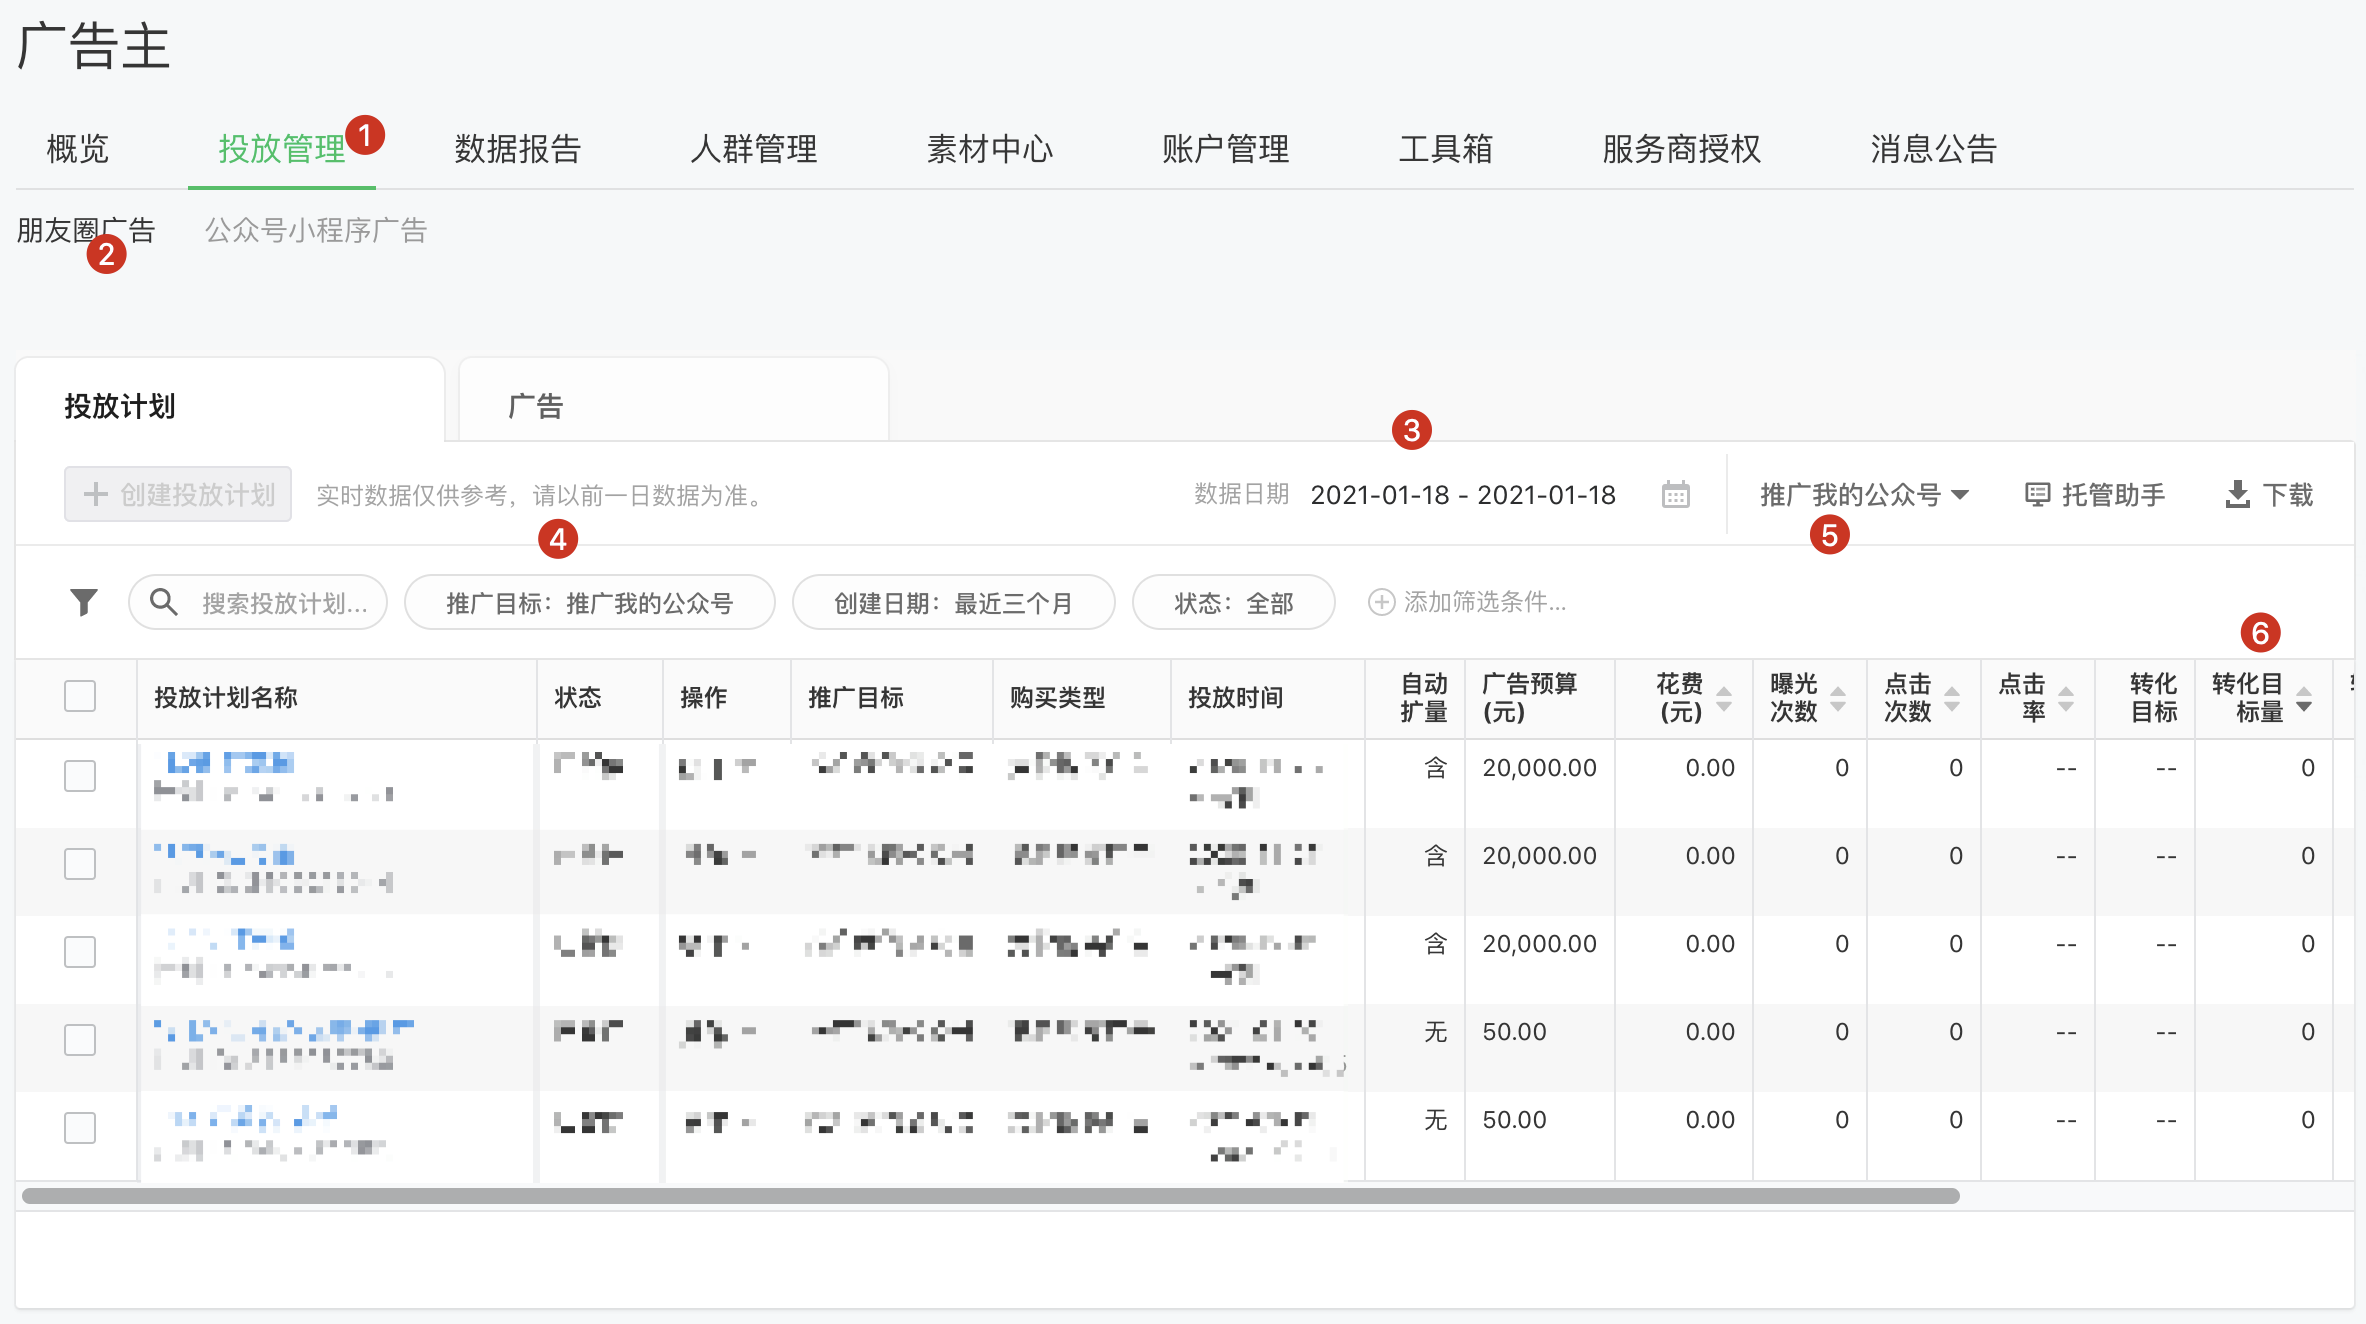This screenshot has width=2366, height=1324.
Task: Toggle the select-all checkbox in table header
Action: tap(80, 696)
